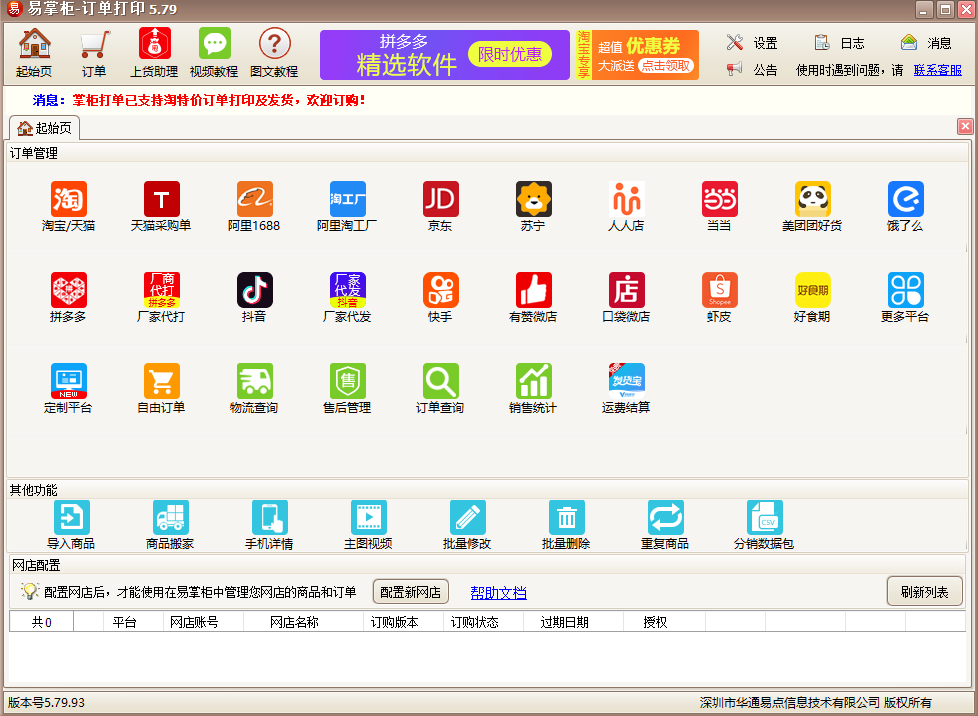Click the 网店名称 column header
This screenshot has width=978, height=716.
(294, 622)
